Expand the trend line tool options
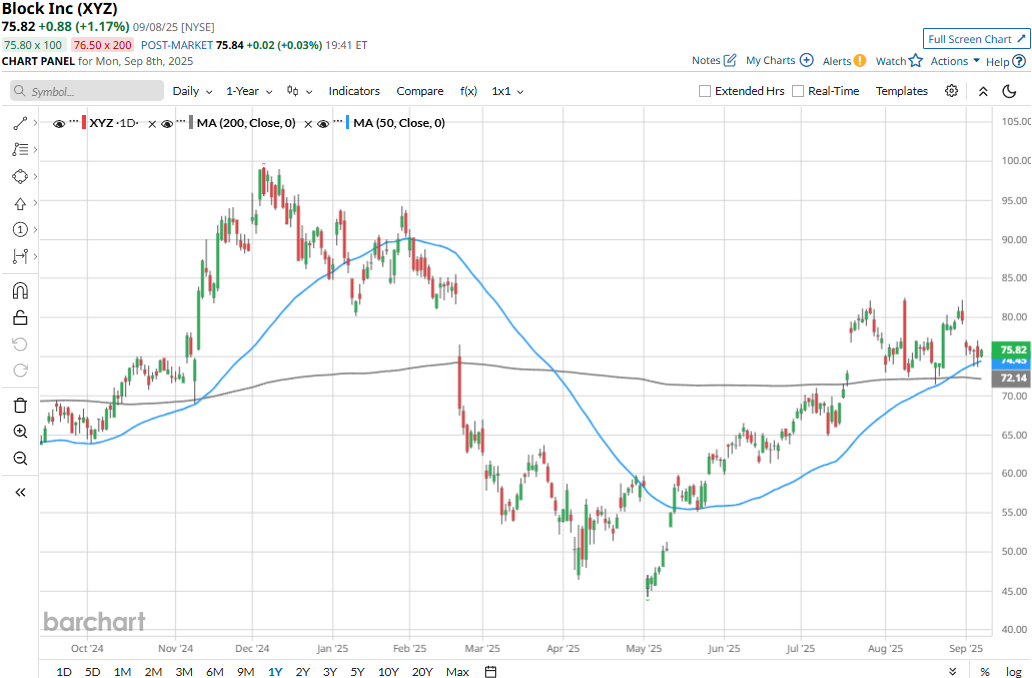This screenshot has width=1032, height=678. (x=35, y=123)
